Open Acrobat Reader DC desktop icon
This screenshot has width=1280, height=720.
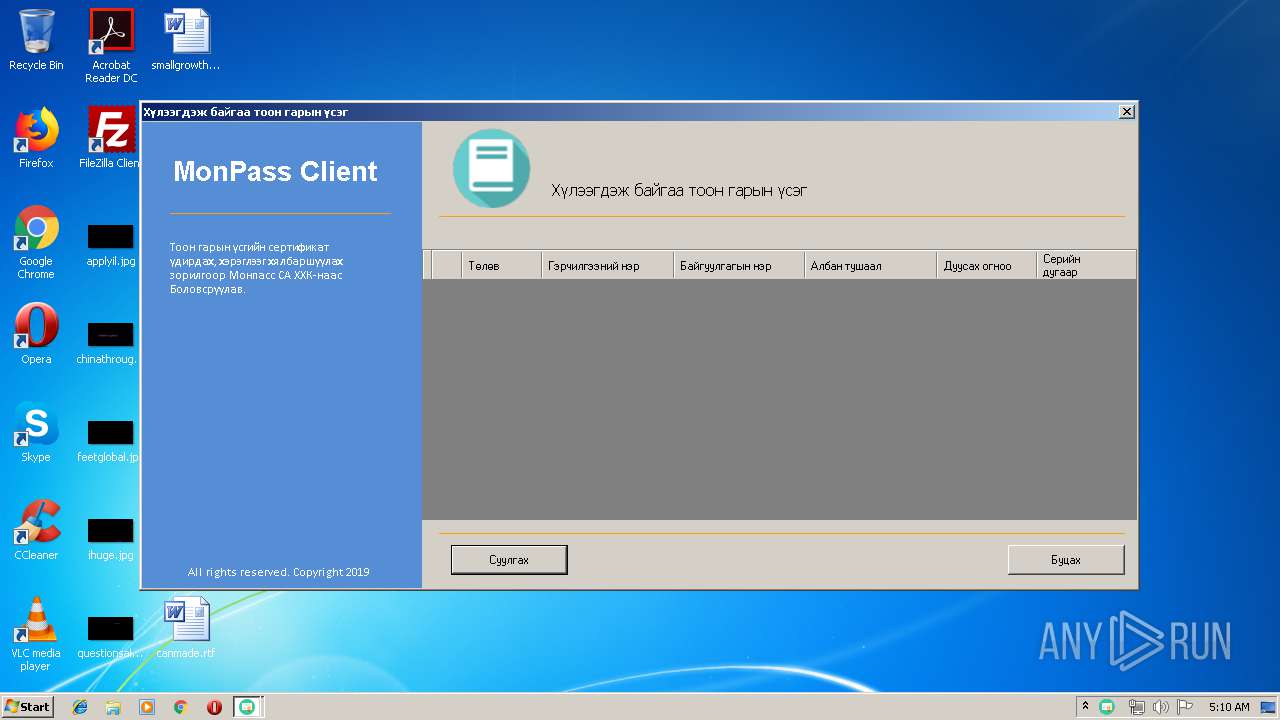(x=111, y=46)
